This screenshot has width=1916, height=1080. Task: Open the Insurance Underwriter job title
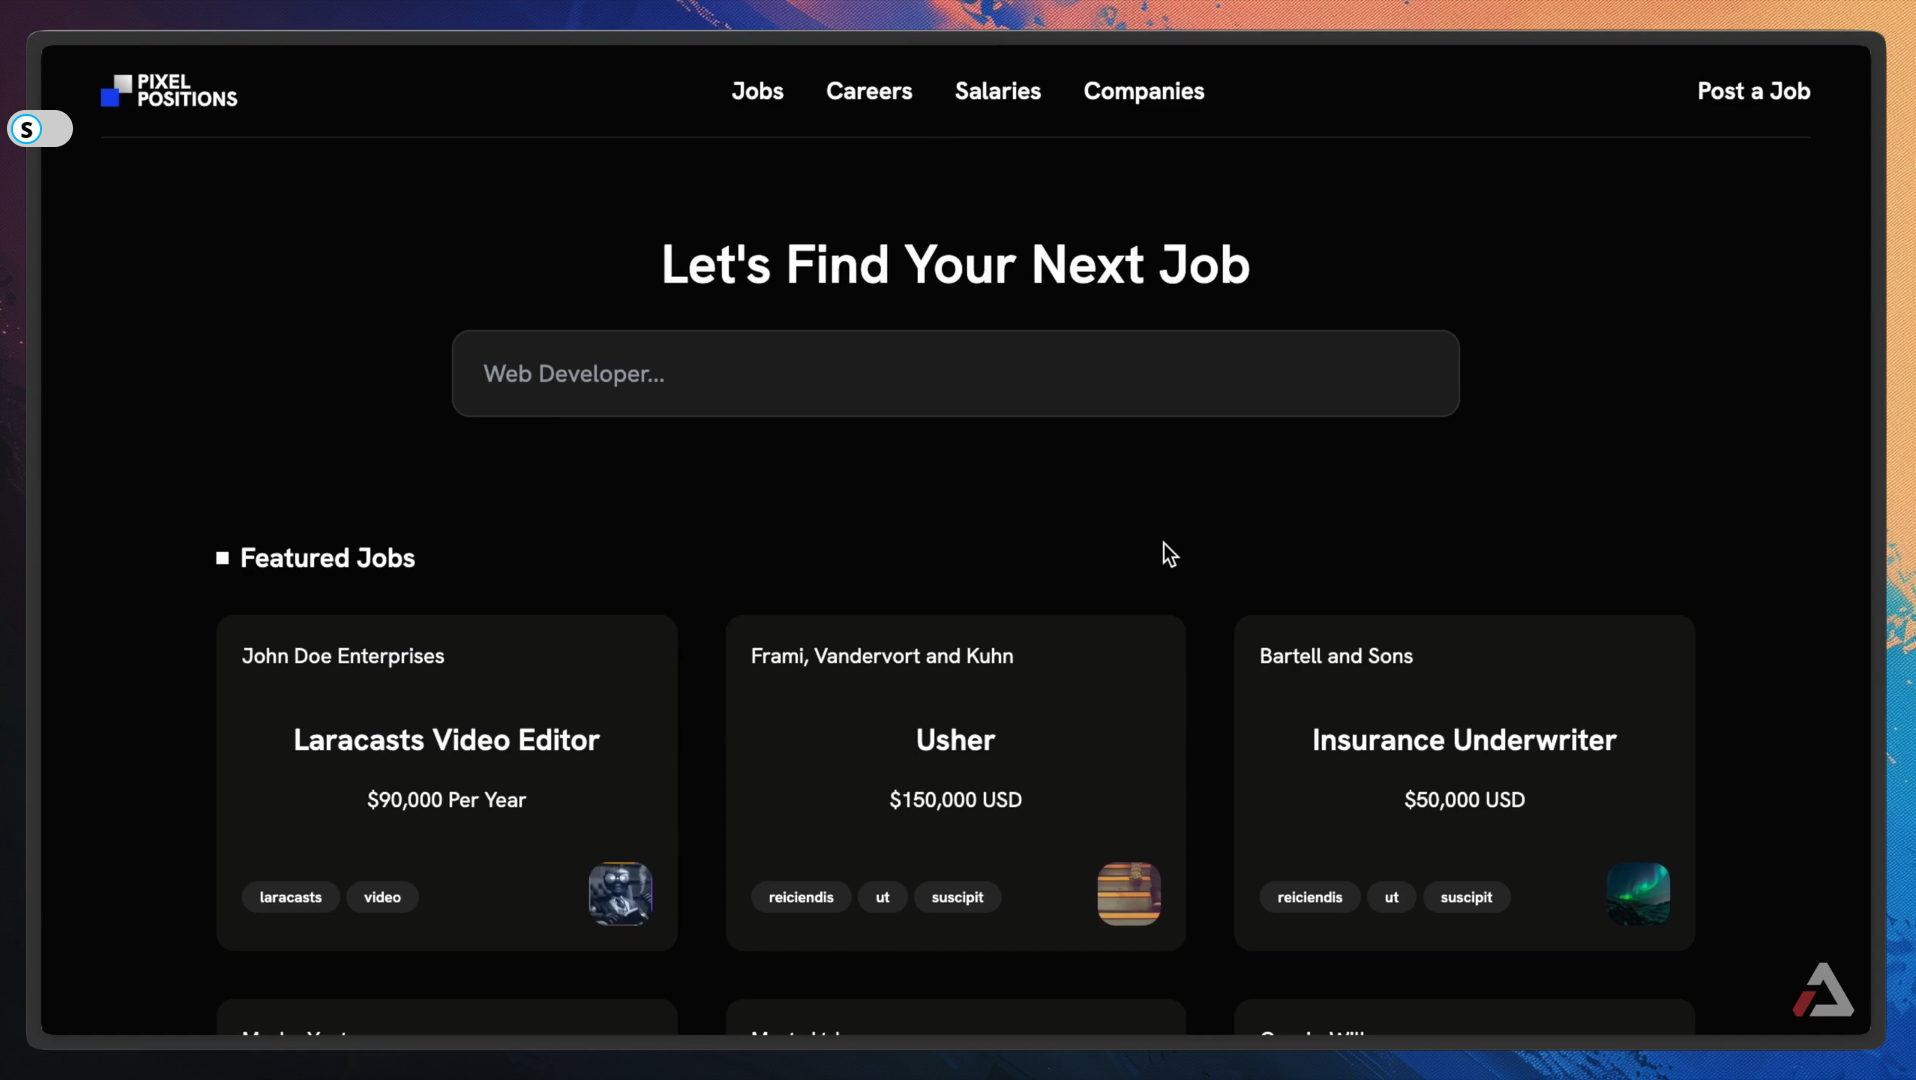pos(1464,740)
